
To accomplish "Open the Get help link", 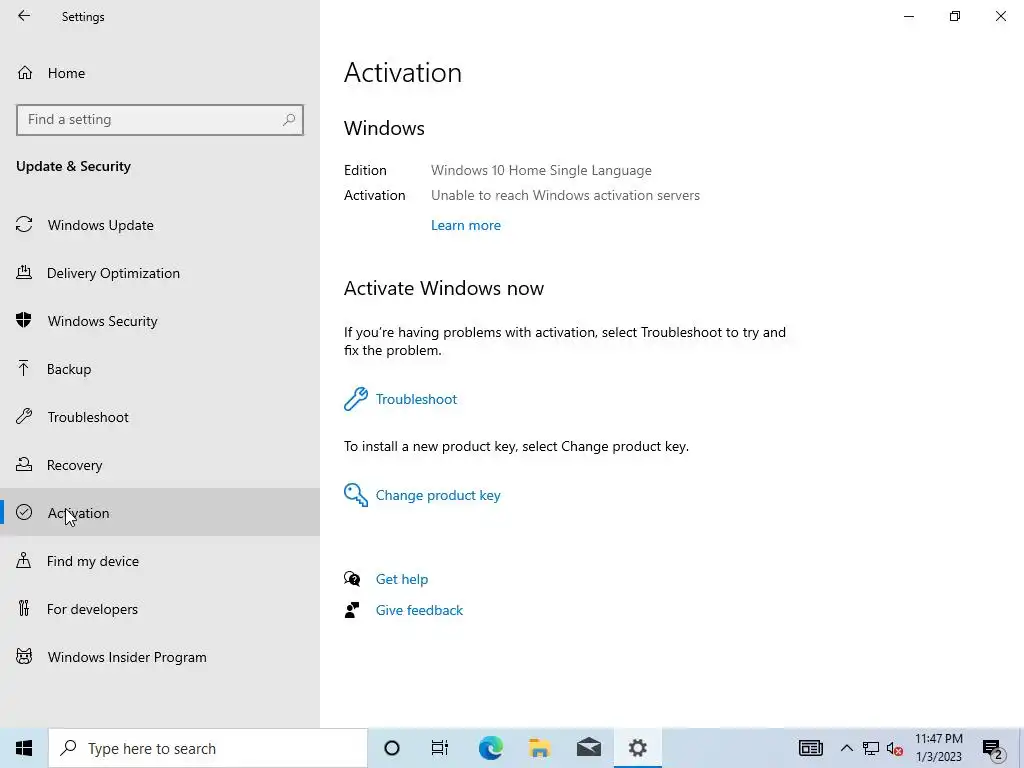I will (x=402, y=579).
